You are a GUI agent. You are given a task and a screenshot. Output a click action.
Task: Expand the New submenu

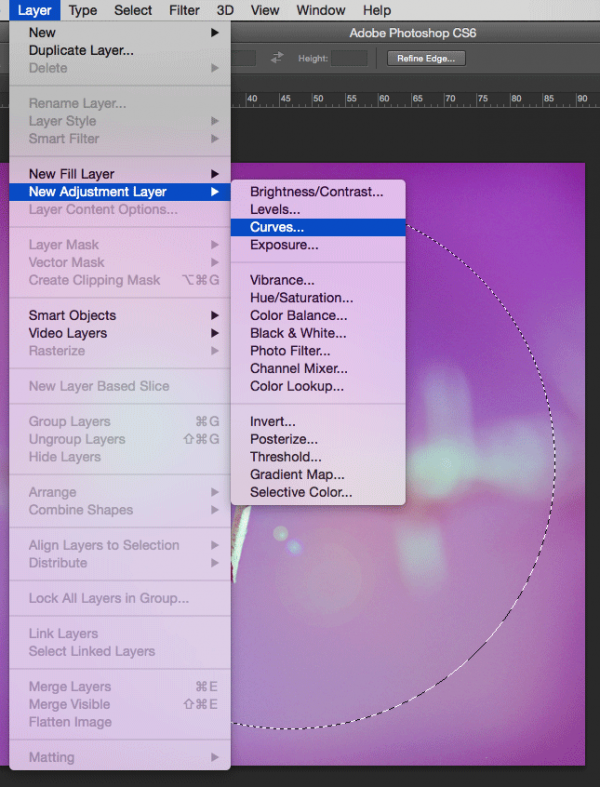(120, 33)
